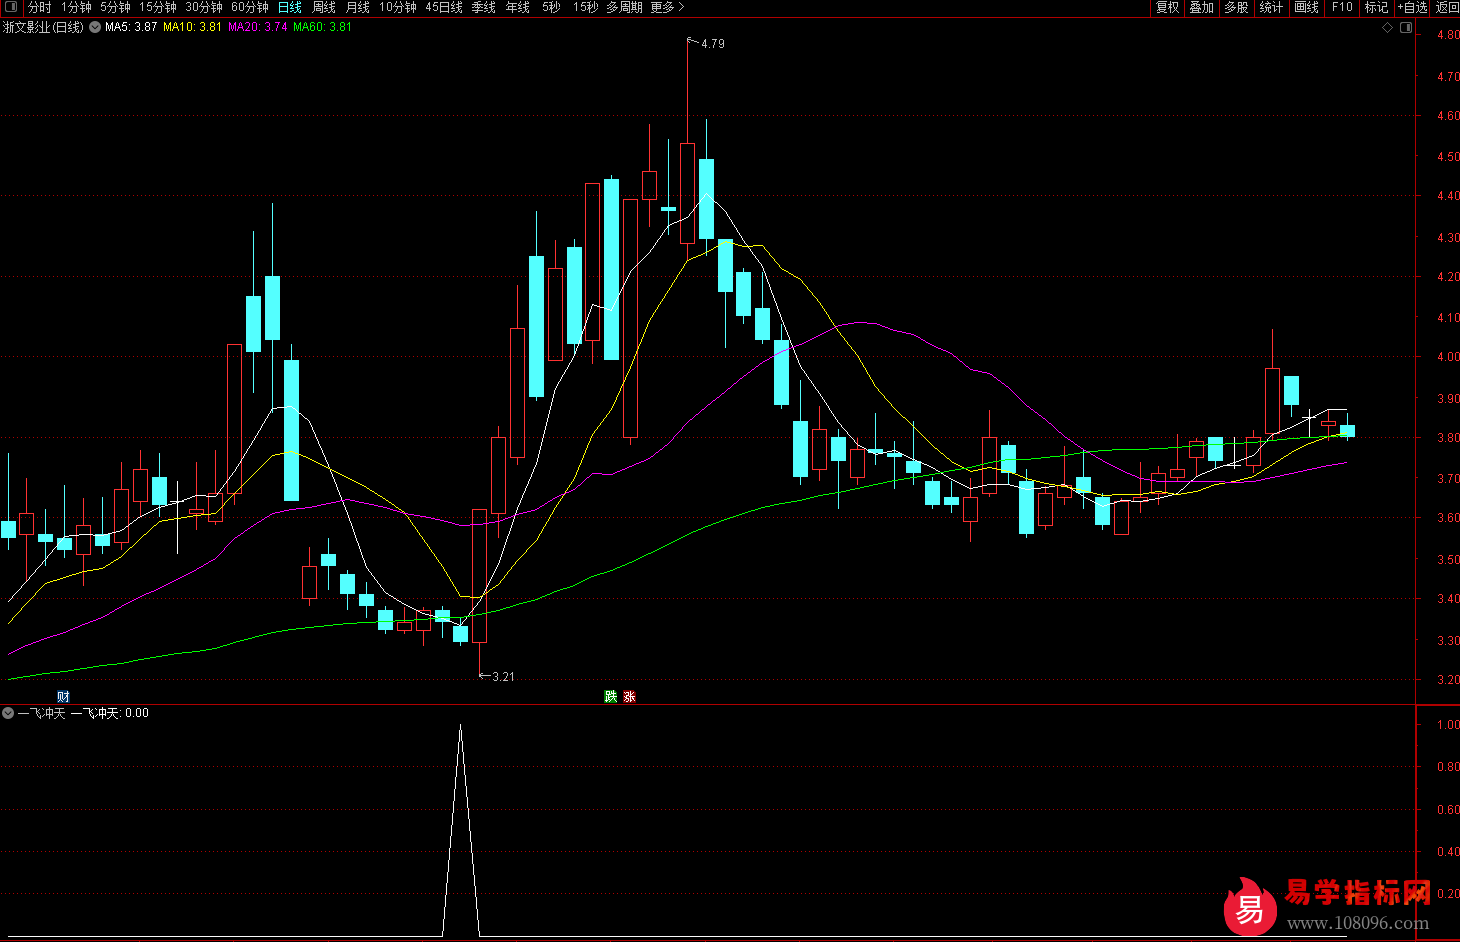Click the panel layout icon at top-left
Viewport: 1460px width, 942px height.
tap(11, 7)
